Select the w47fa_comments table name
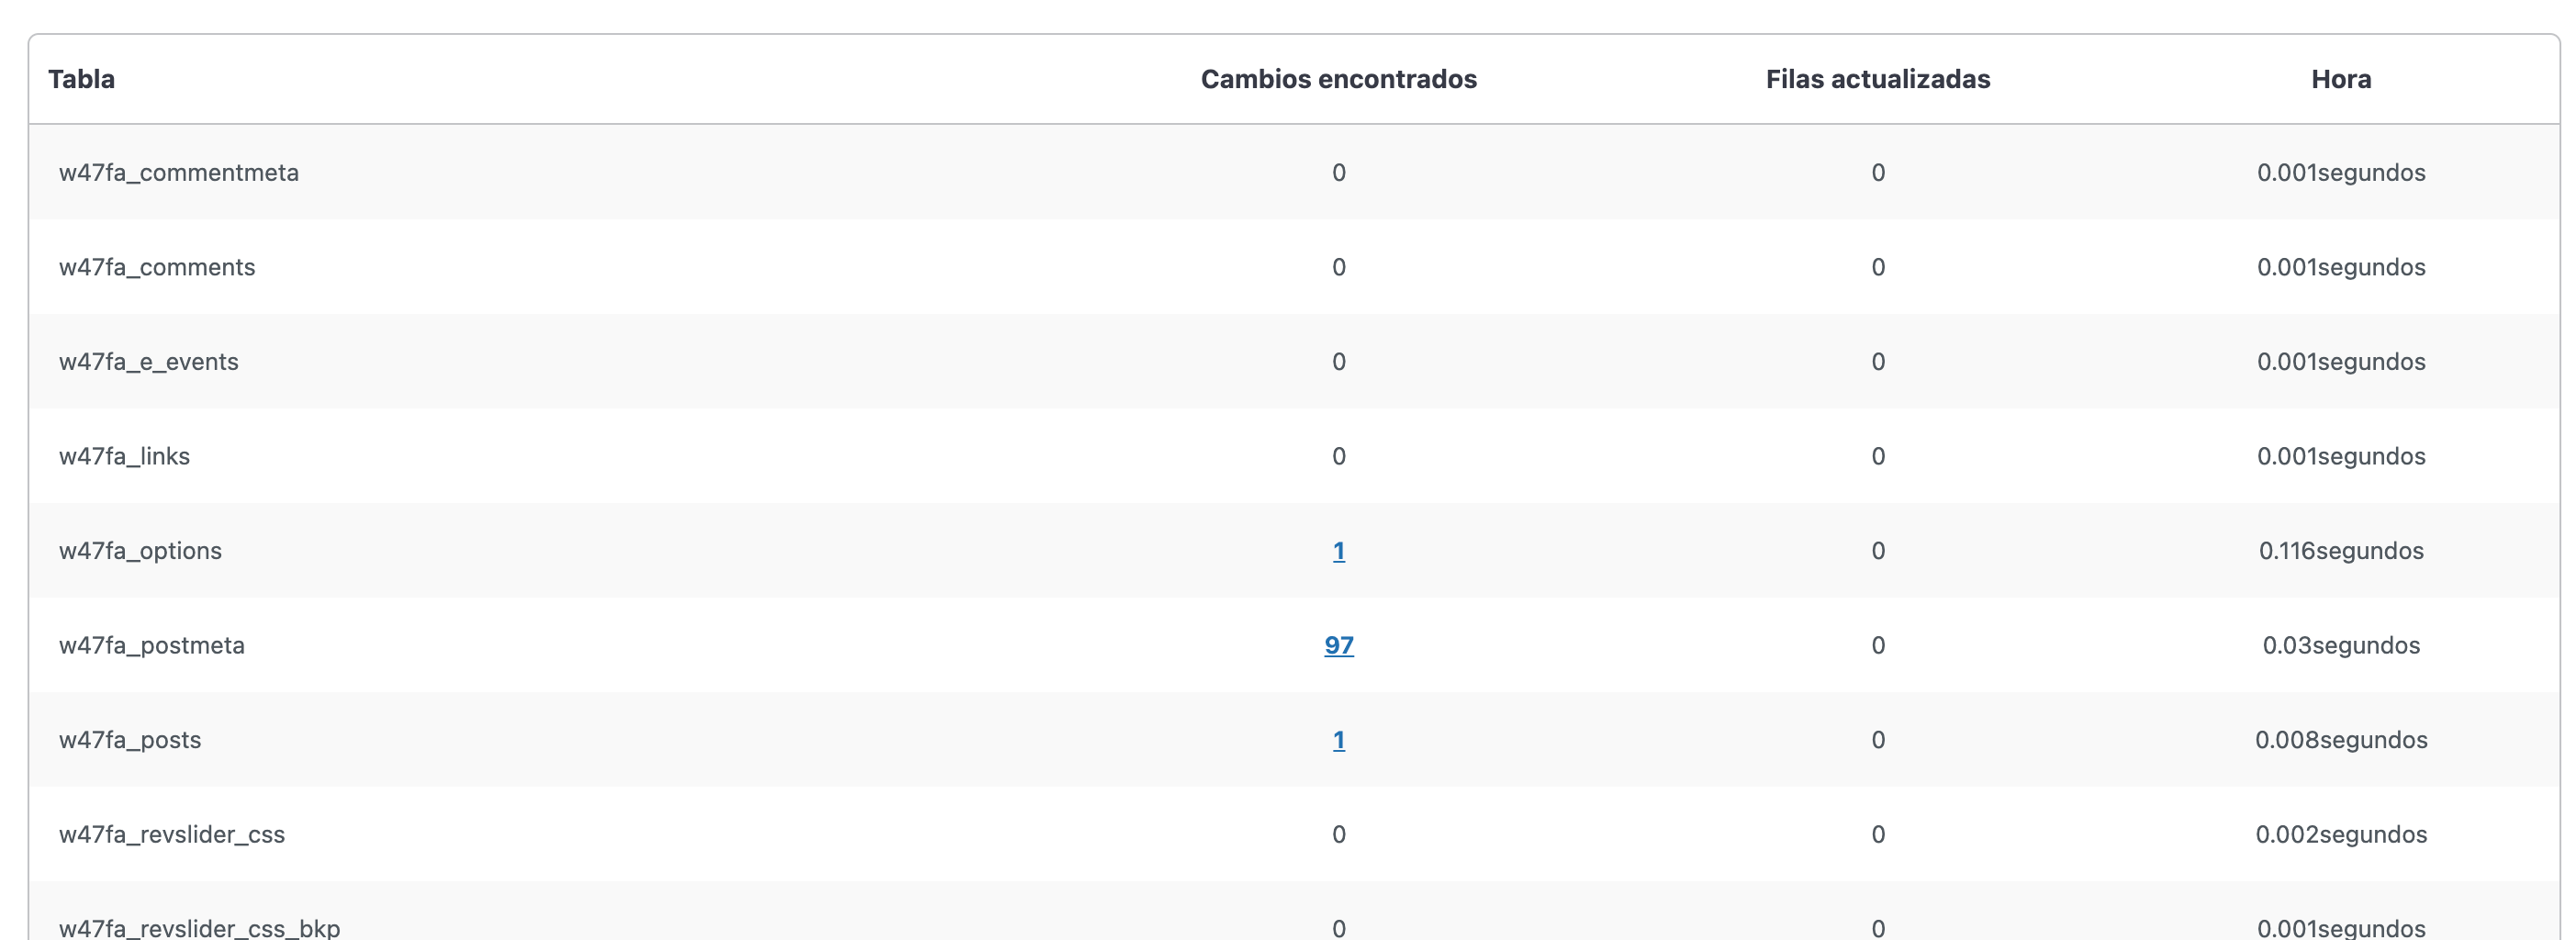This screenshot has width=2576, height=940. click(x=157, y=267)
